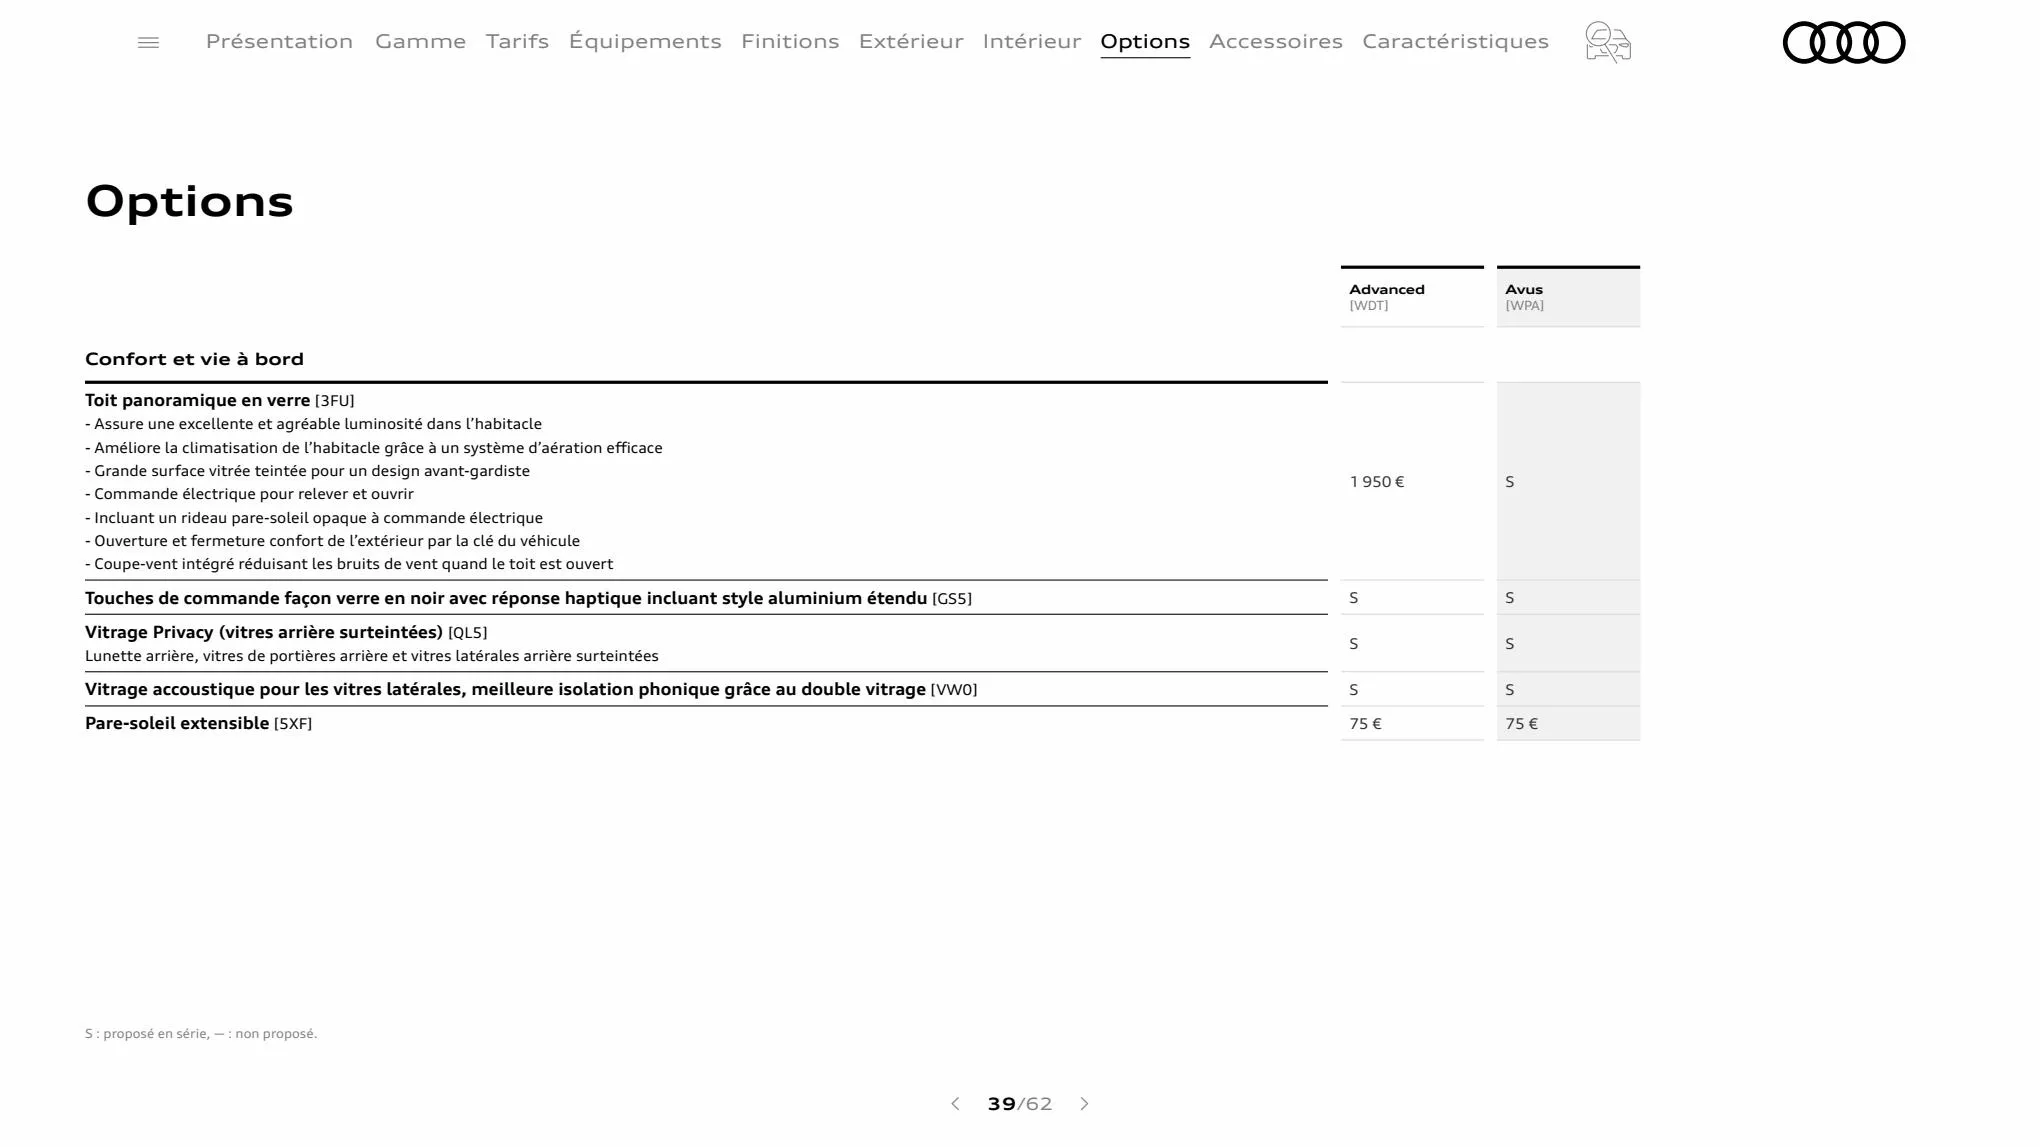Click the Avus [WPA] column header
The height and width of the screenshot is (1147, 2040).
1568,297
